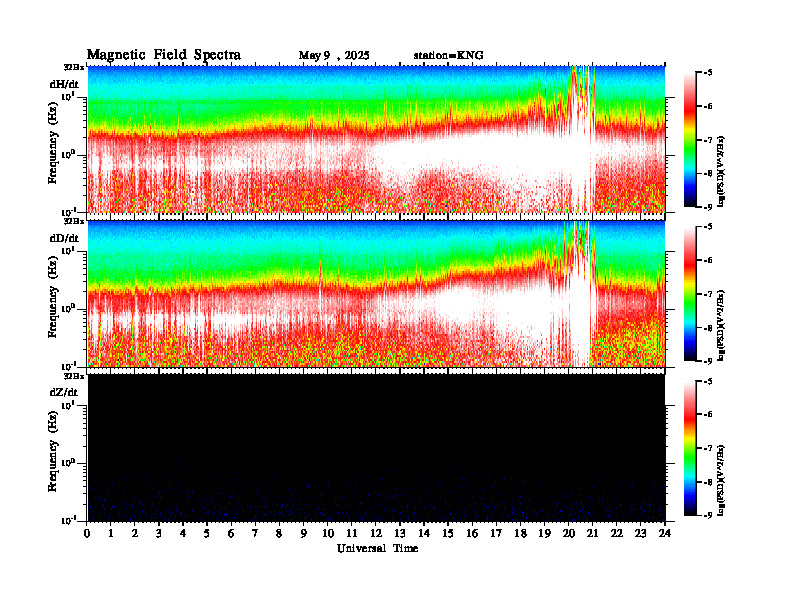Click the -8 value on dD/dt colorbar

(708, 328)
